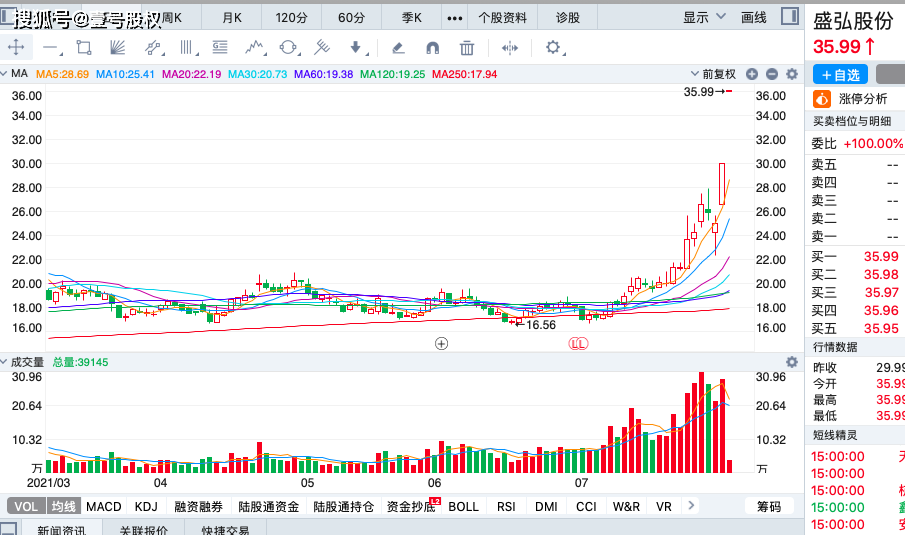Open the 显示 display dropdown
The height and width of the screenshot is (535, 905).
704,17
